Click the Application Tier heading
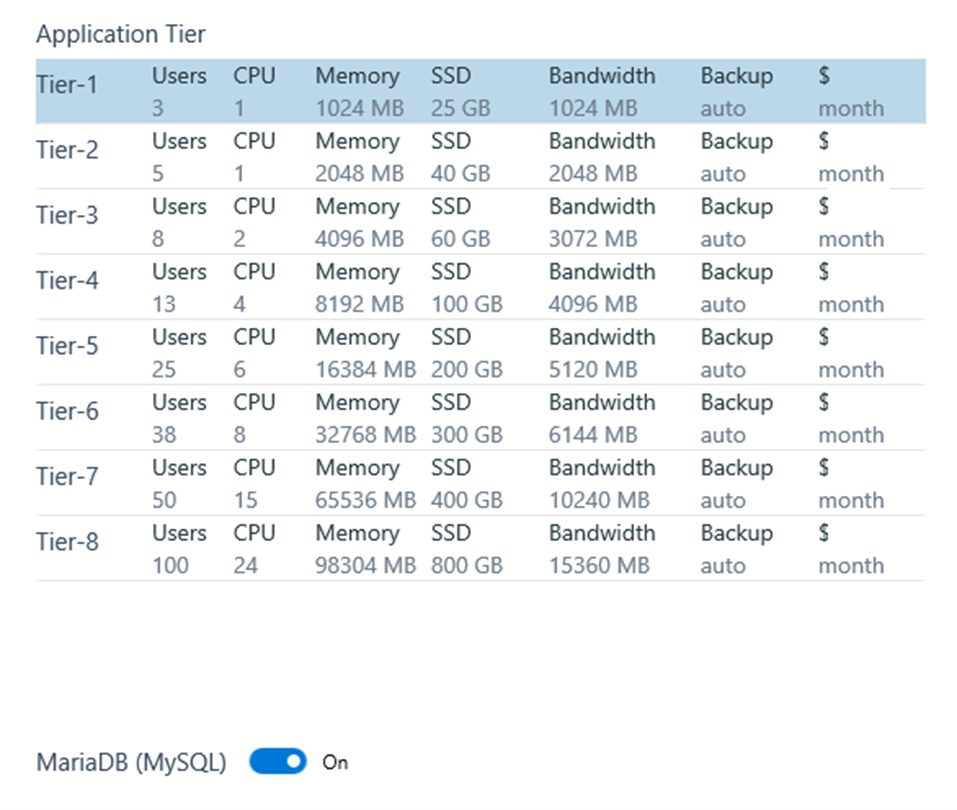This screenshot has width=957, height=810. tap(121, 34)
